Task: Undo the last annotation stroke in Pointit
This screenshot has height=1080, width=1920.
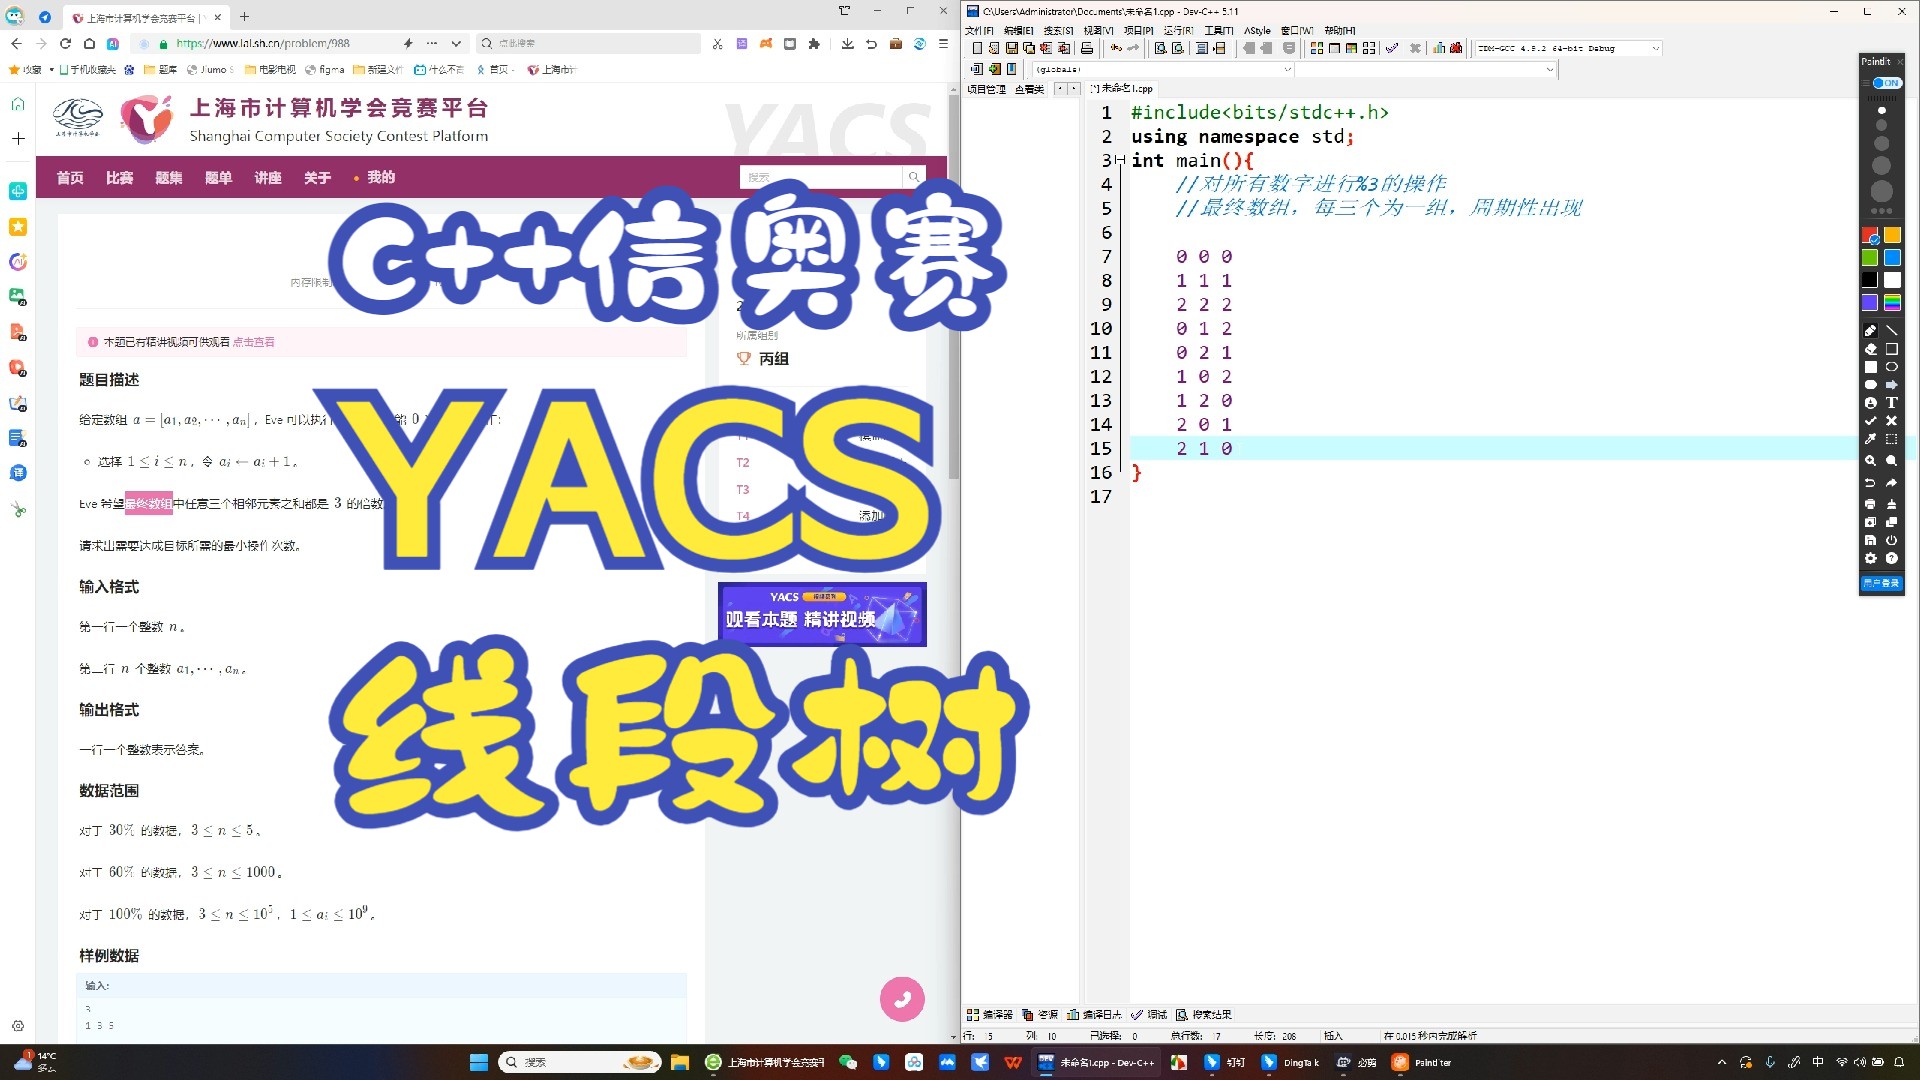Action: point(1870,483)
